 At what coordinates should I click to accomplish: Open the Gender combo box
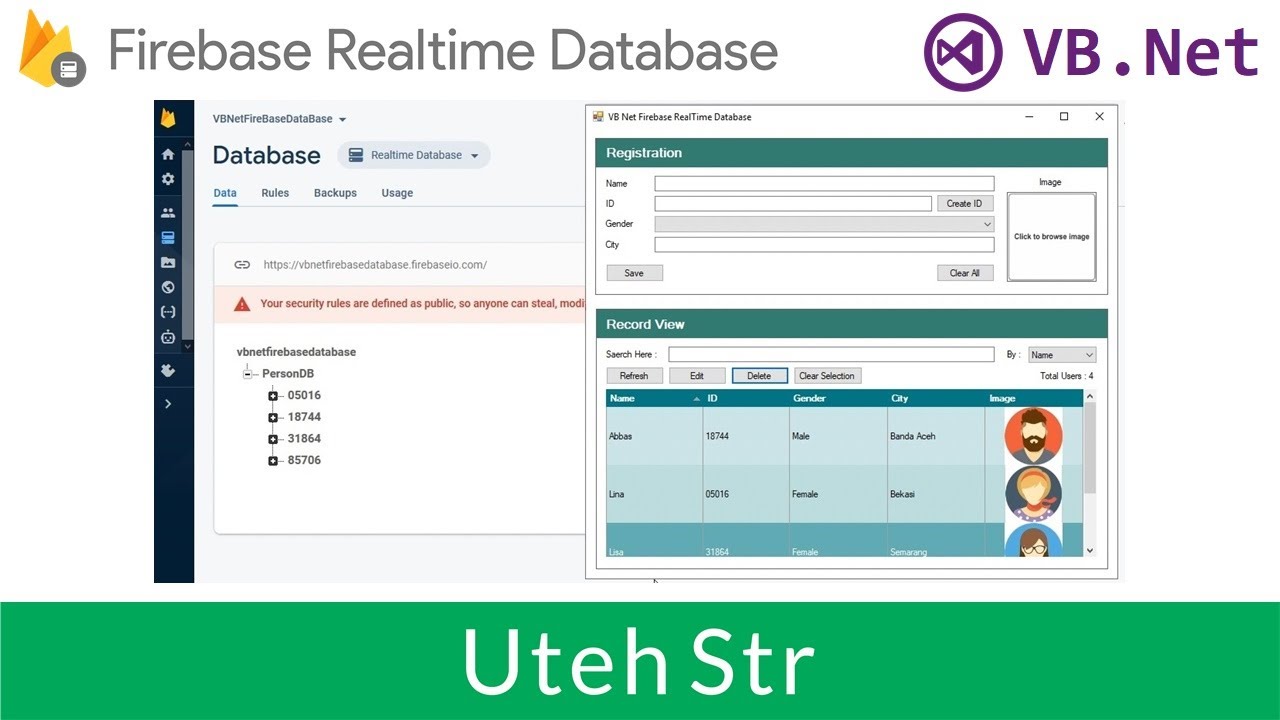pyautogui.click(x=824, y=224)
